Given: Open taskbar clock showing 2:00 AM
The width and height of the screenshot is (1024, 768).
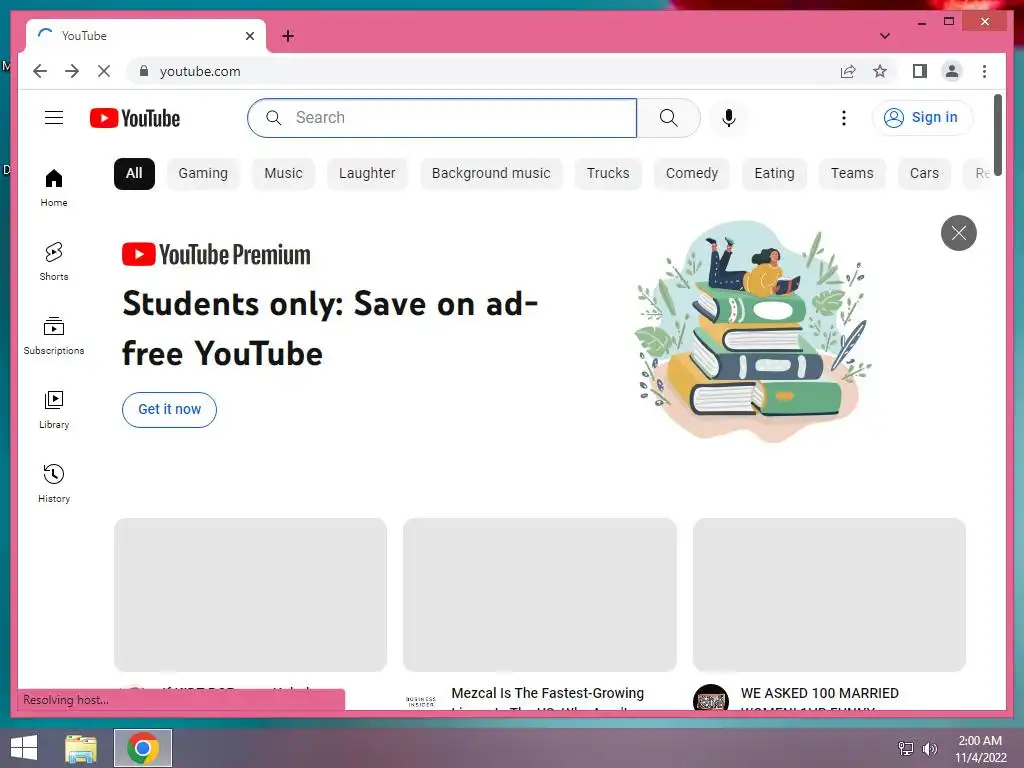Looking at the screenshot, I should (981, 748).
